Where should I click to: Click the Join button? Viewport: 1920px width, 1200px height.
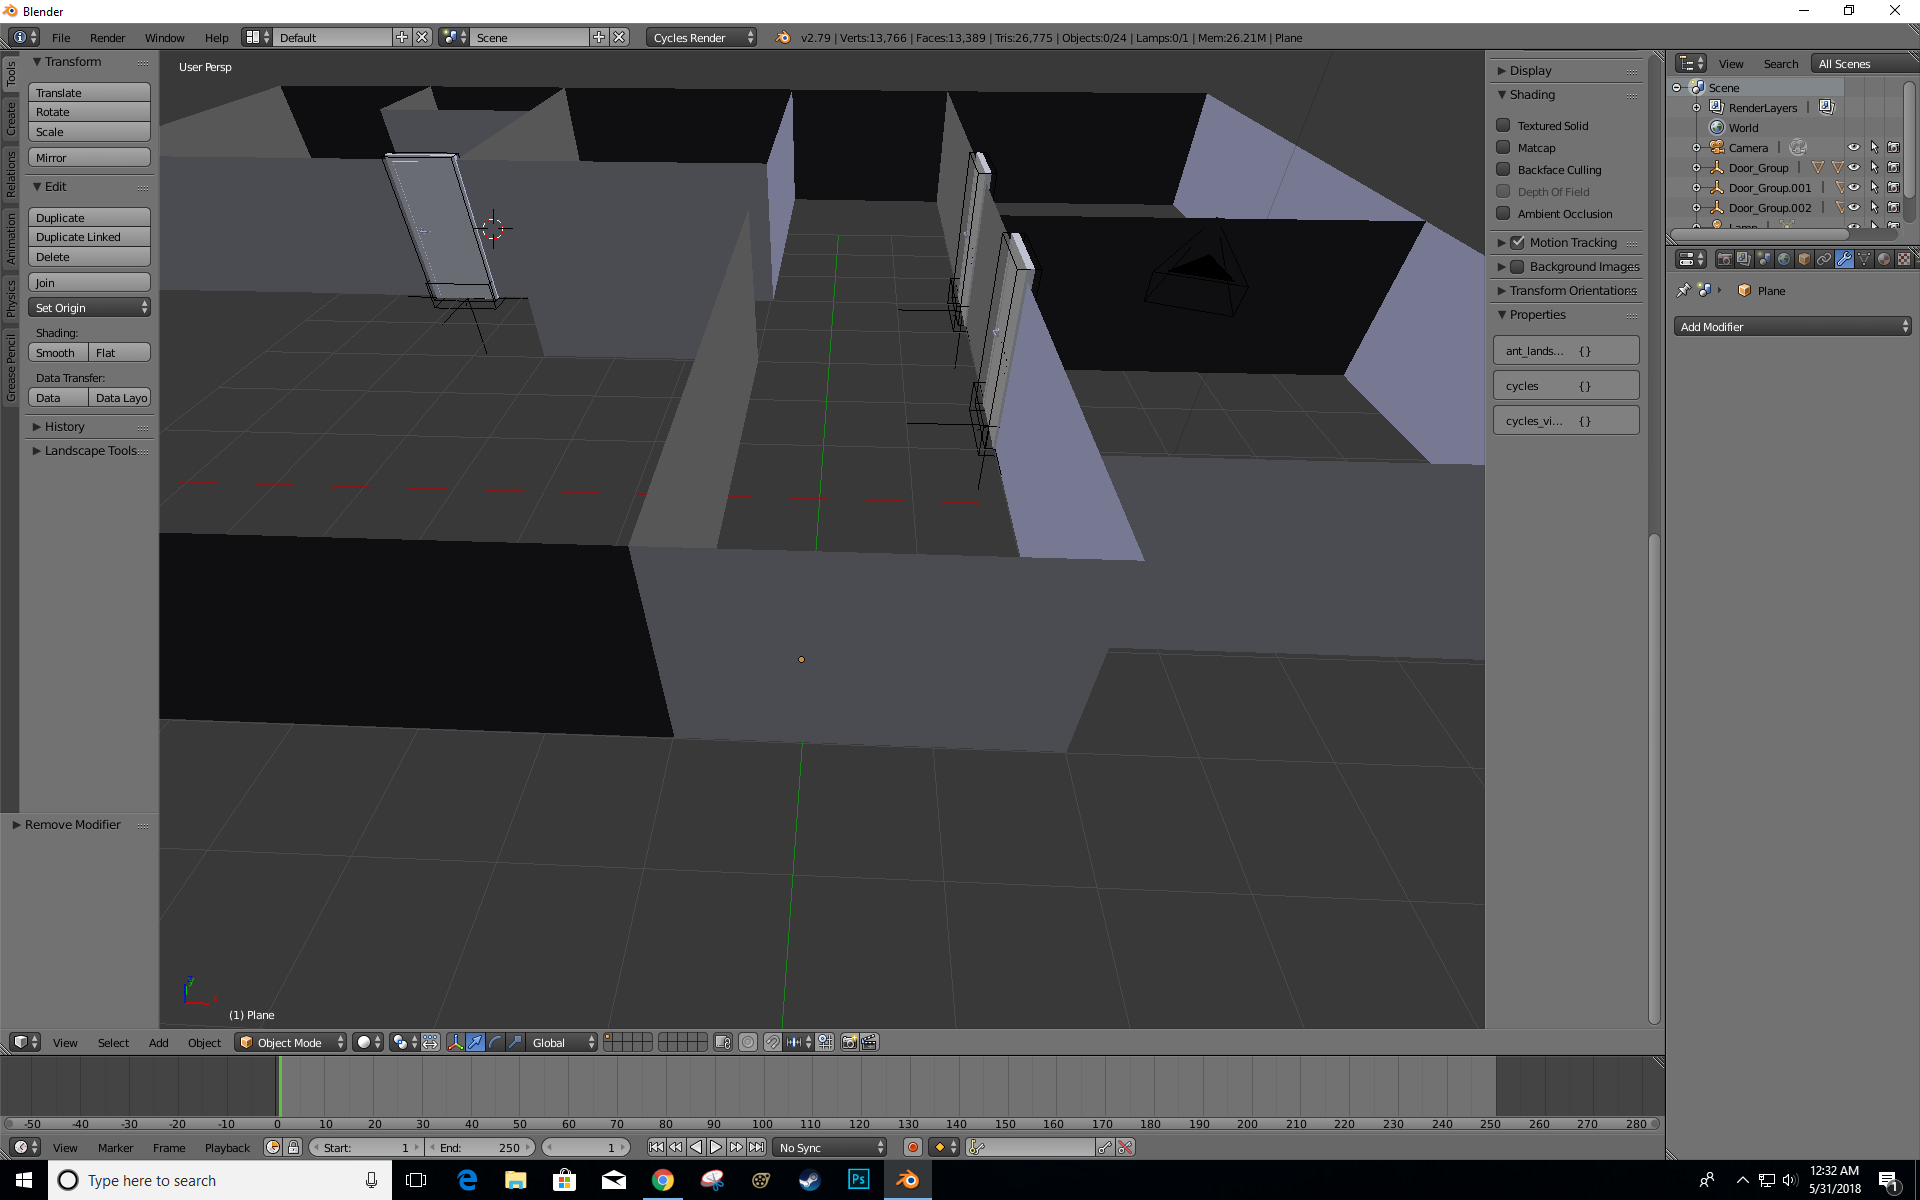[90, 282]
